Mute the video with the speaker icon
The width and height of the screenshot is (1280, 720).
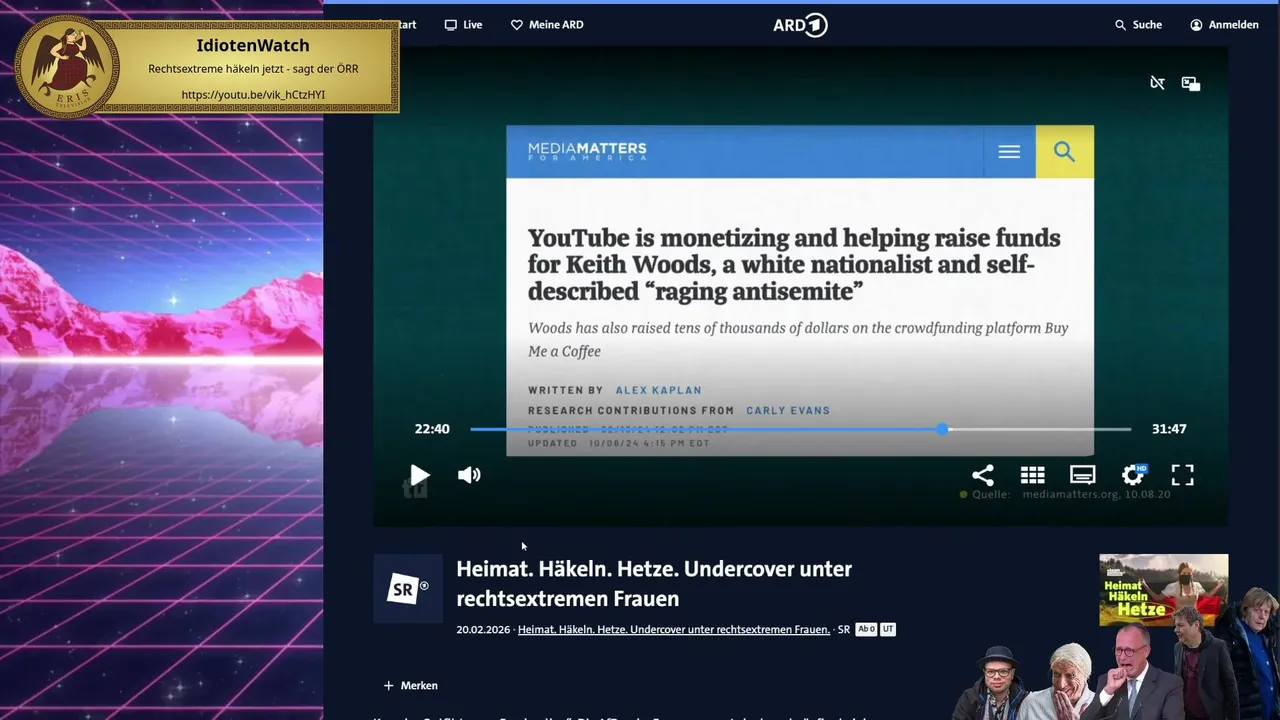469,475
